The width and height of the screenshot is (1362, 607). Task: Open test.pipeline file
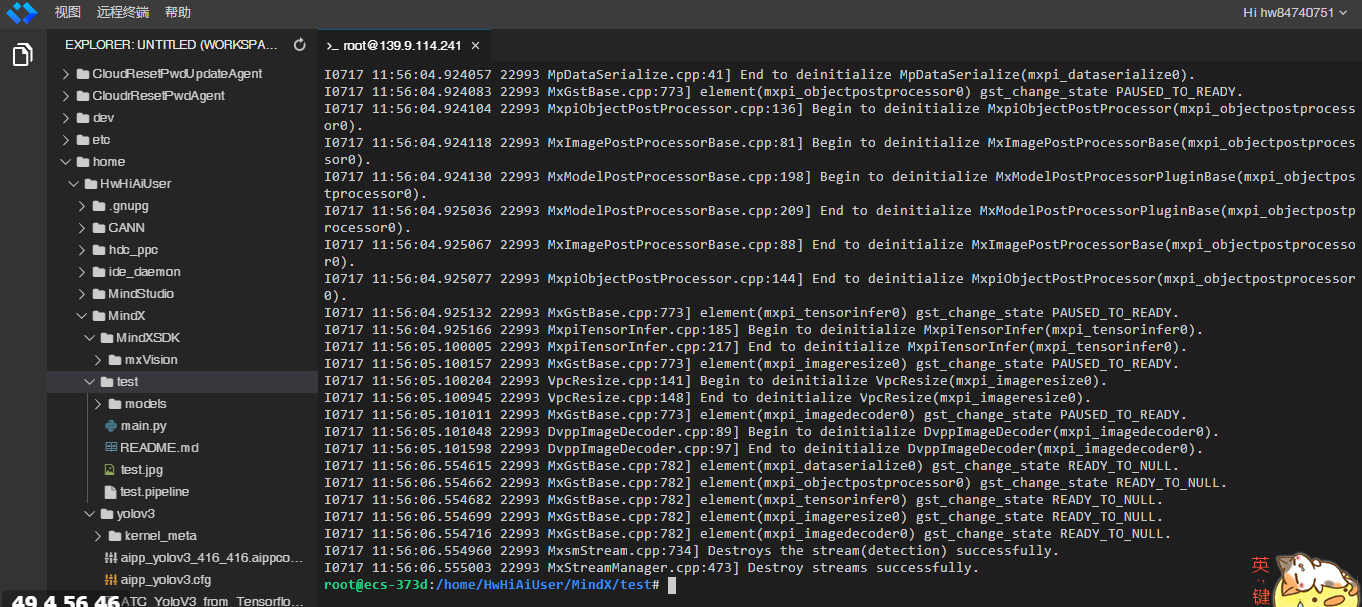click(154, 492)
